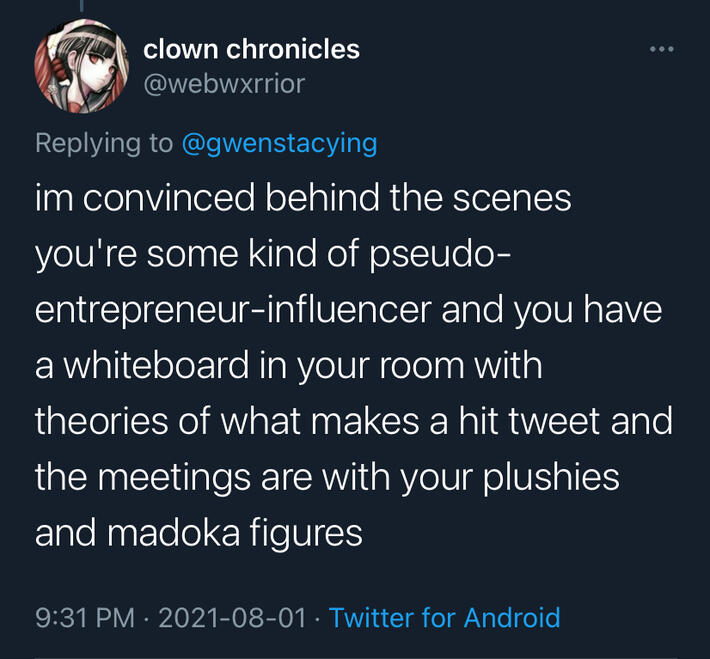Image resolution: width=710 pixels, height=659 pixels.
Task: Click the 'Replying to' label text
Action: tap(104, 143)
